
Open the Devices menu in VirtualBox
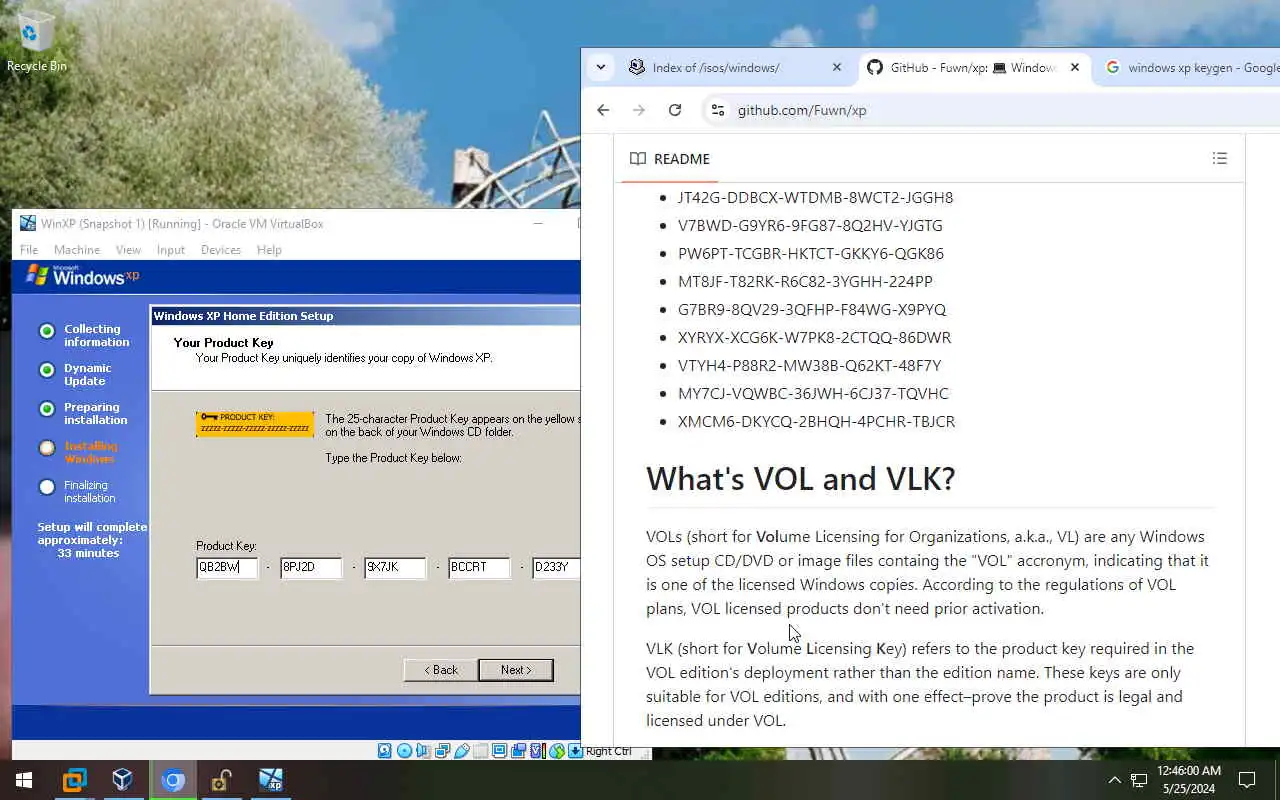[220, 250]
